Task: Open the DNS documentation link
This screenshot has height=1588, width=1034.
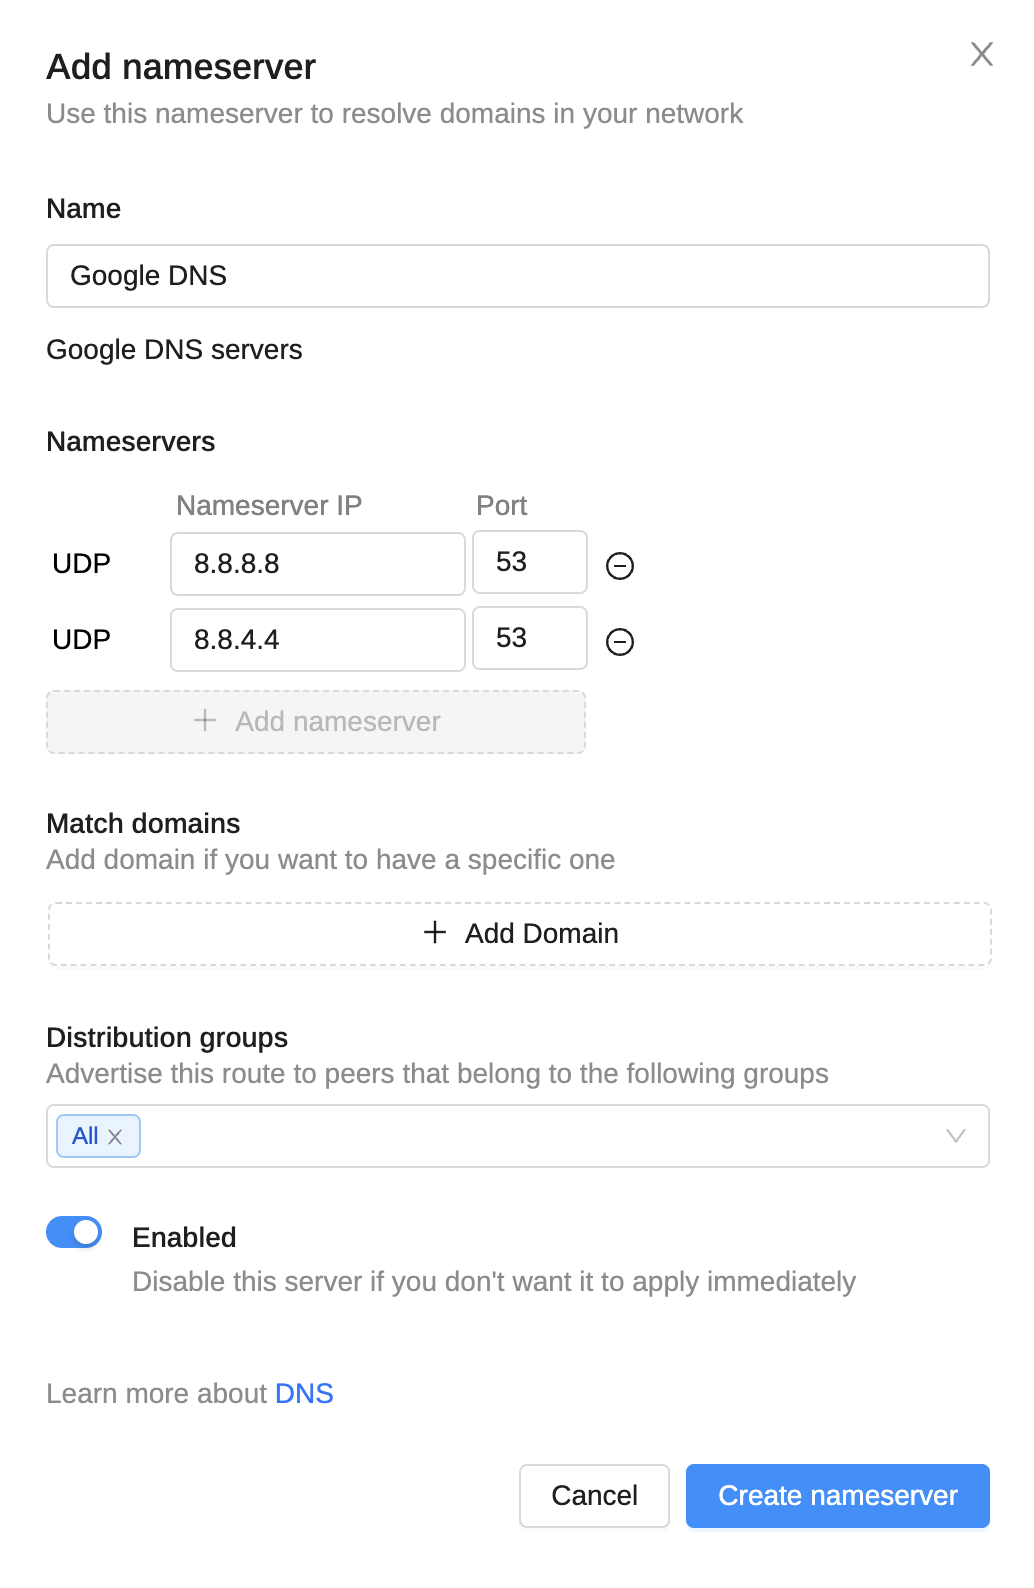Action: (304, 1393)
